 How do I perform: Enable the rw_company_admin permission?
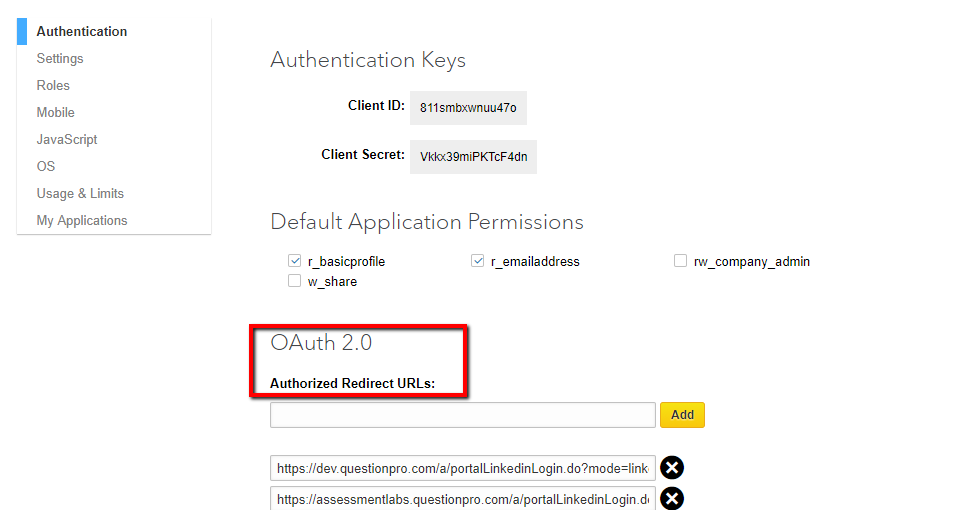[681, 261]
